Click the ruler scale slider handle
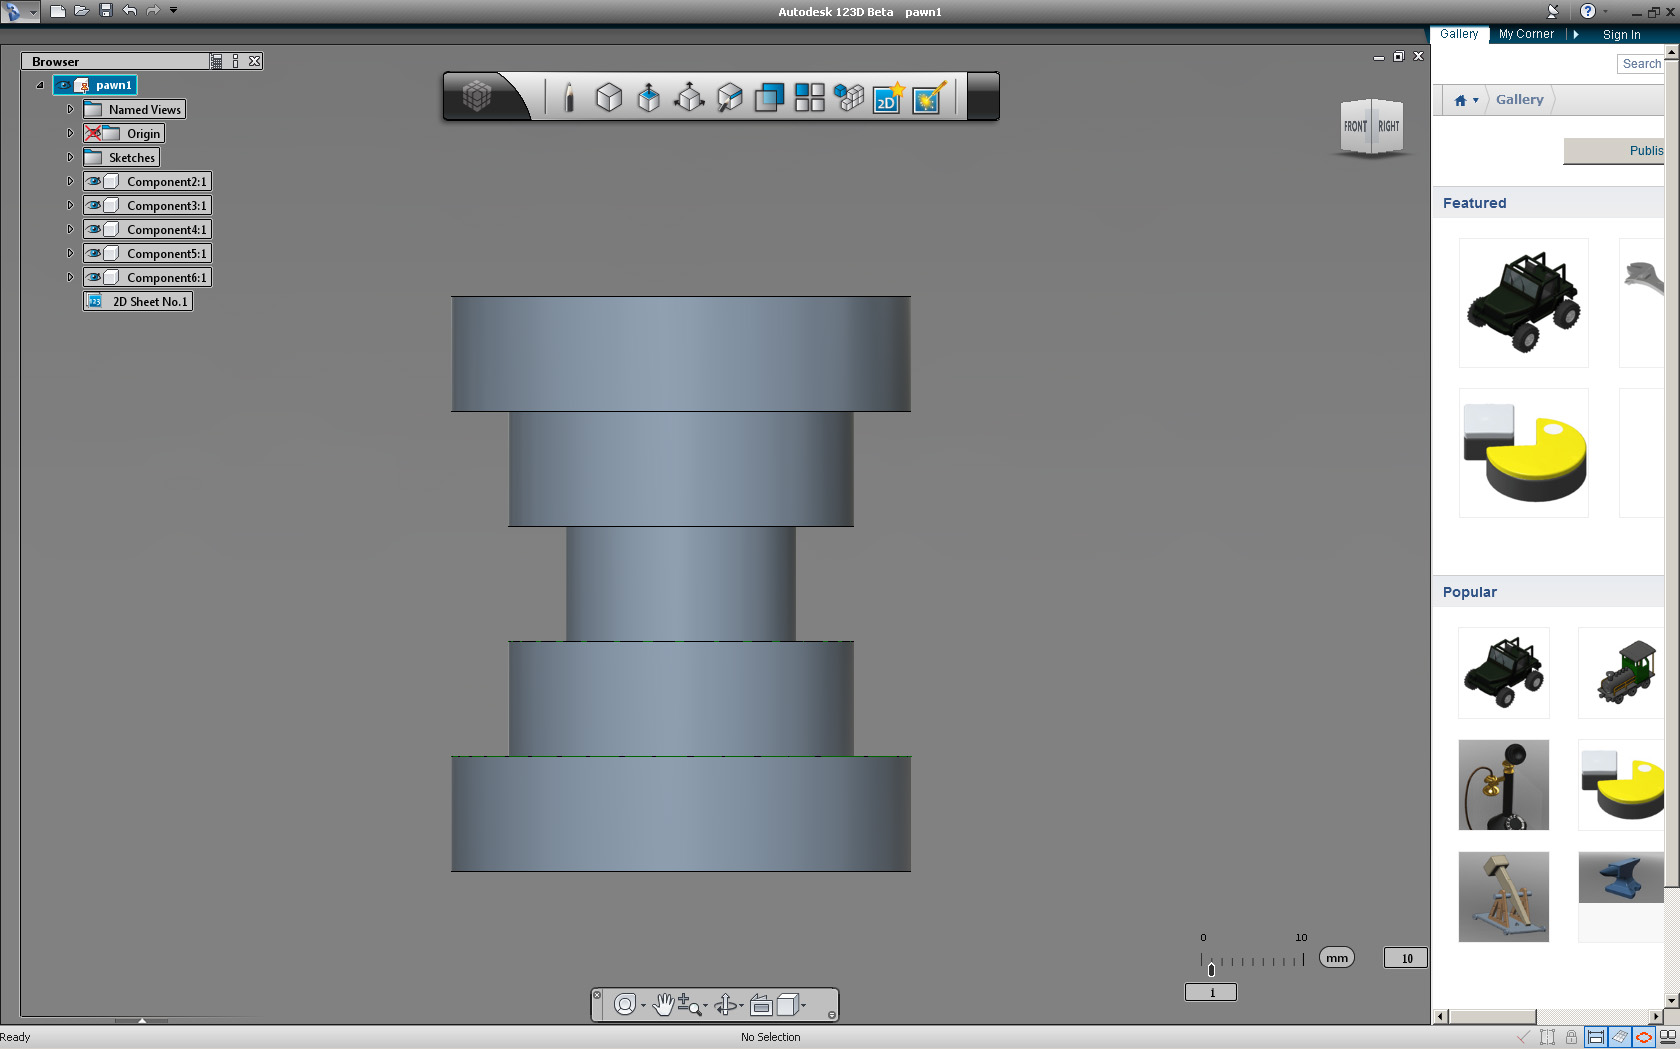1680x1050 pixels. click(1211, 969)
